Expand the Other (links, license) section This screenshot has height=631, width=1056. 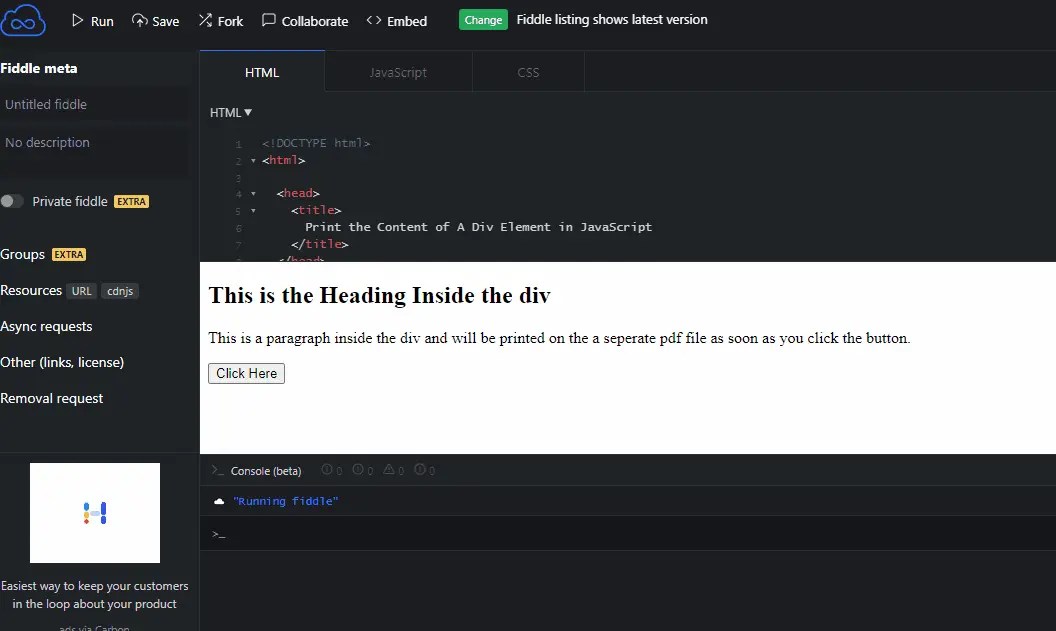coord(60,362)
